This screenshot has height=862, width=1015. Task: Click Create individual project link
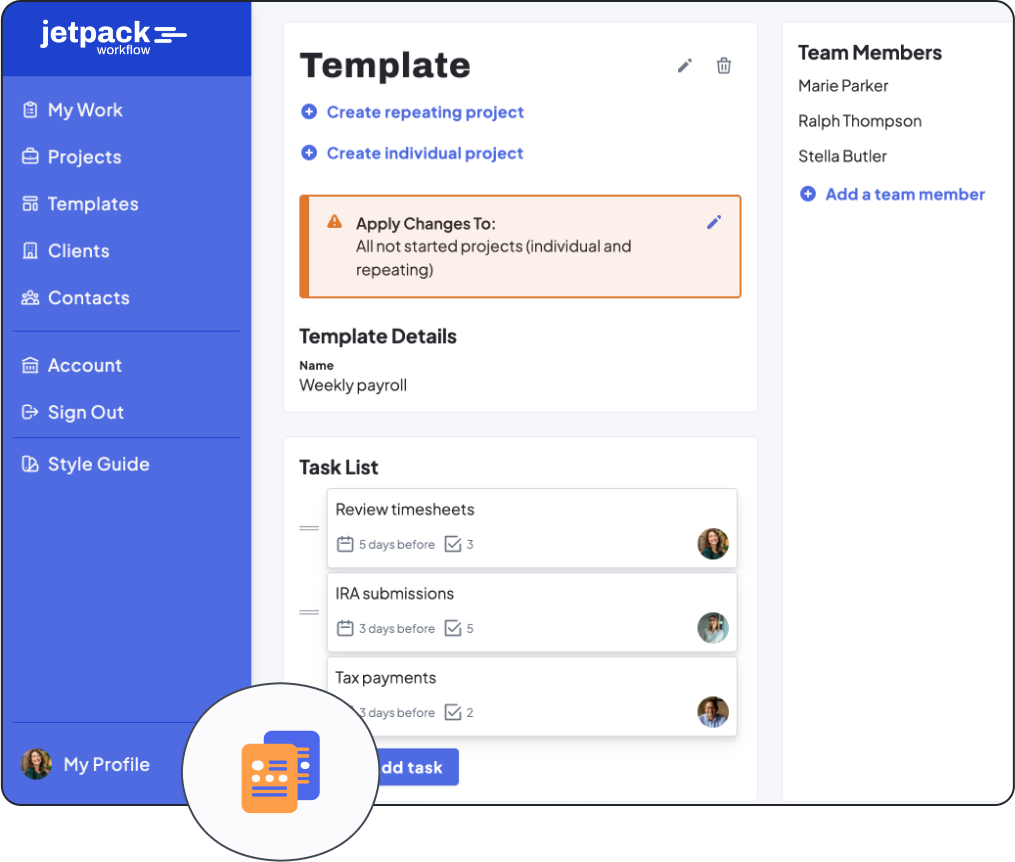tap(424, 153)
